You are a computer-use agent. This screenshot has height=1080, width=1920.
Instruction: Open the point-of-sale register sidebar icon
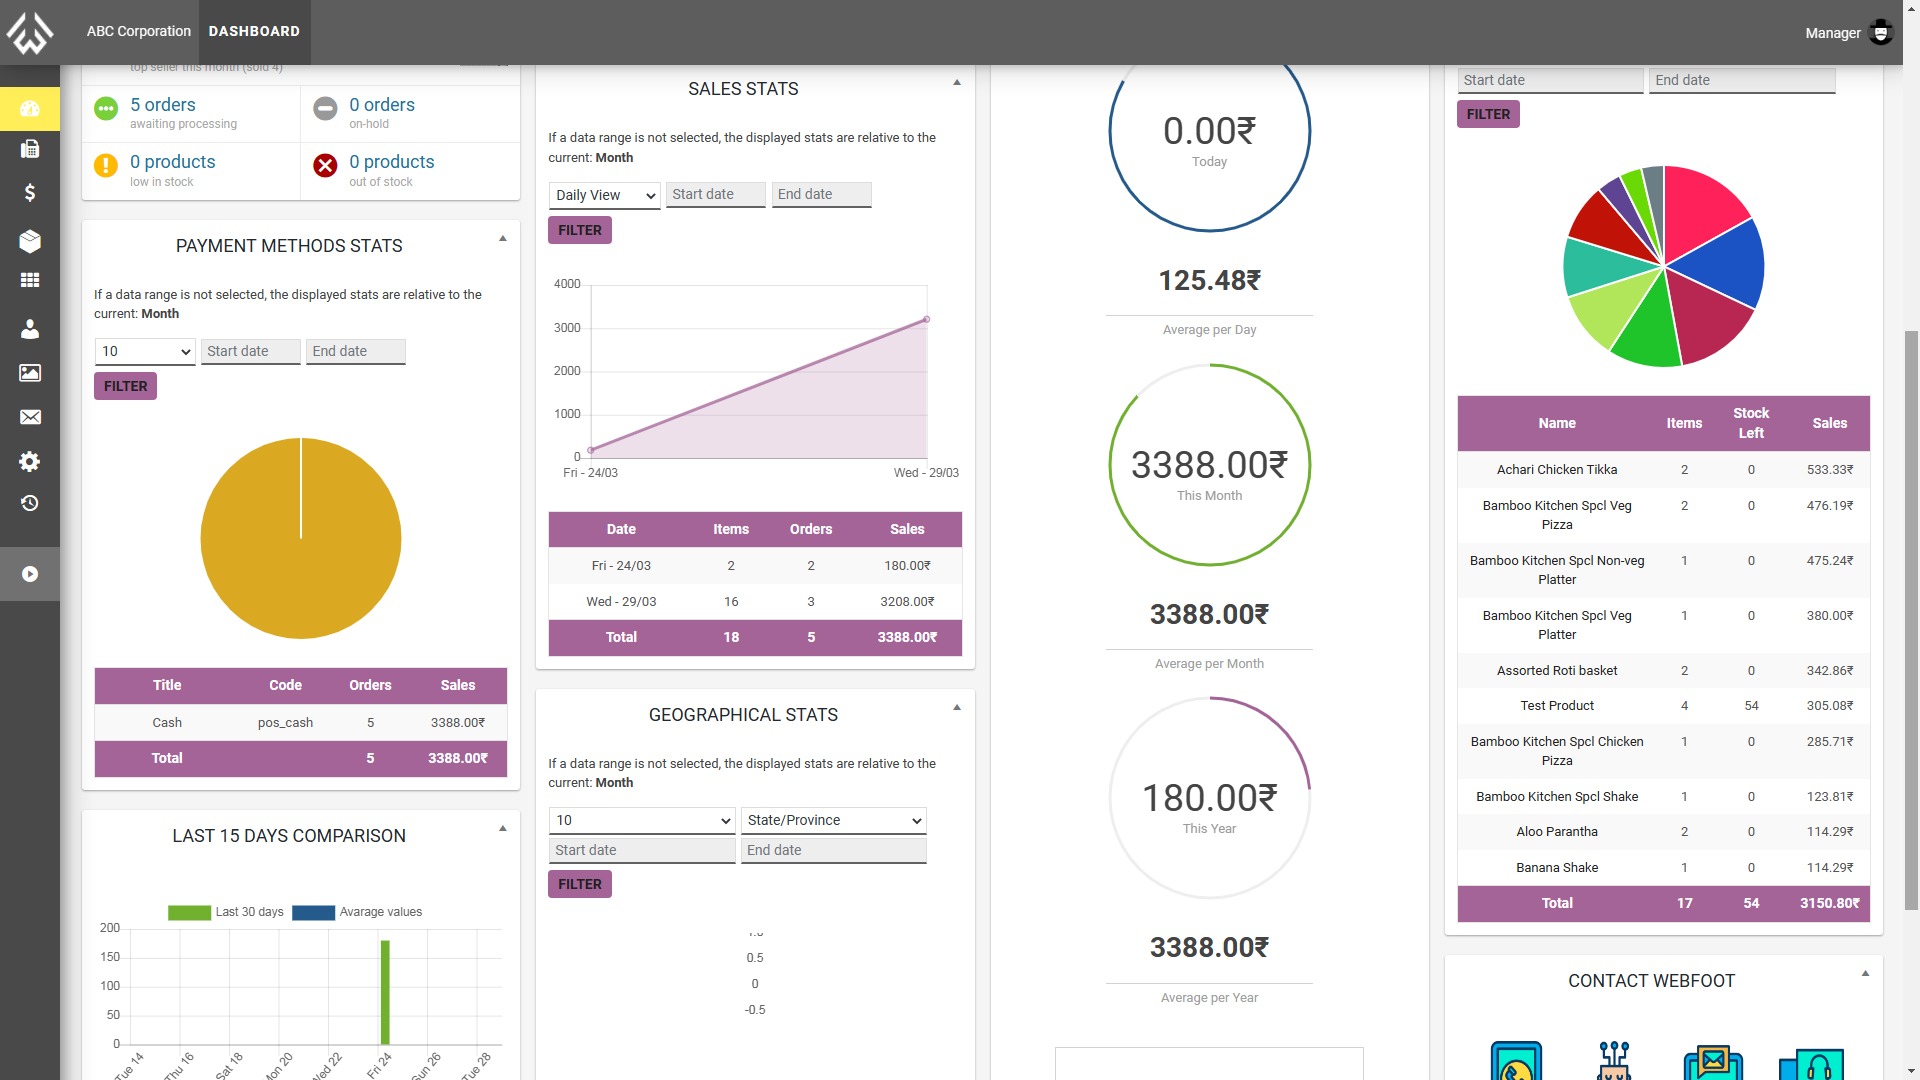point(30,149)
